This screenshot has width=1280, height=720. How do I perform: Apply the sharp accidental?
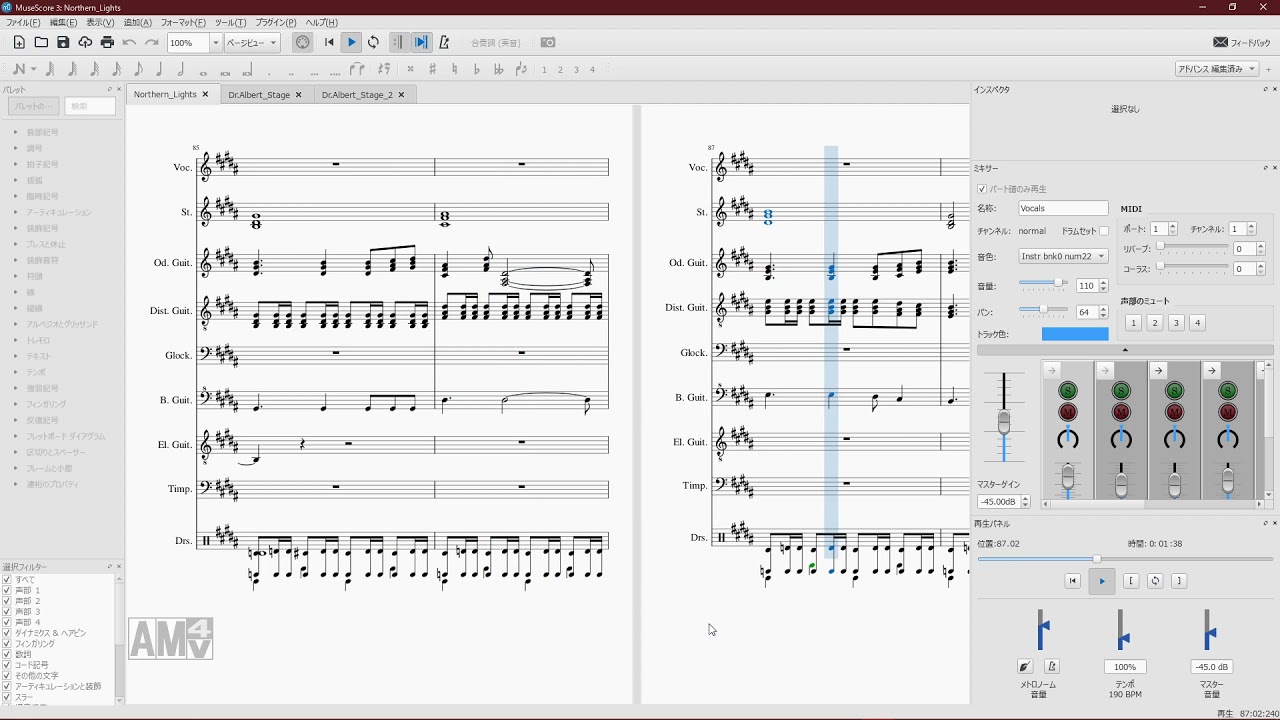pyautogui.click(x=432, y=69)
